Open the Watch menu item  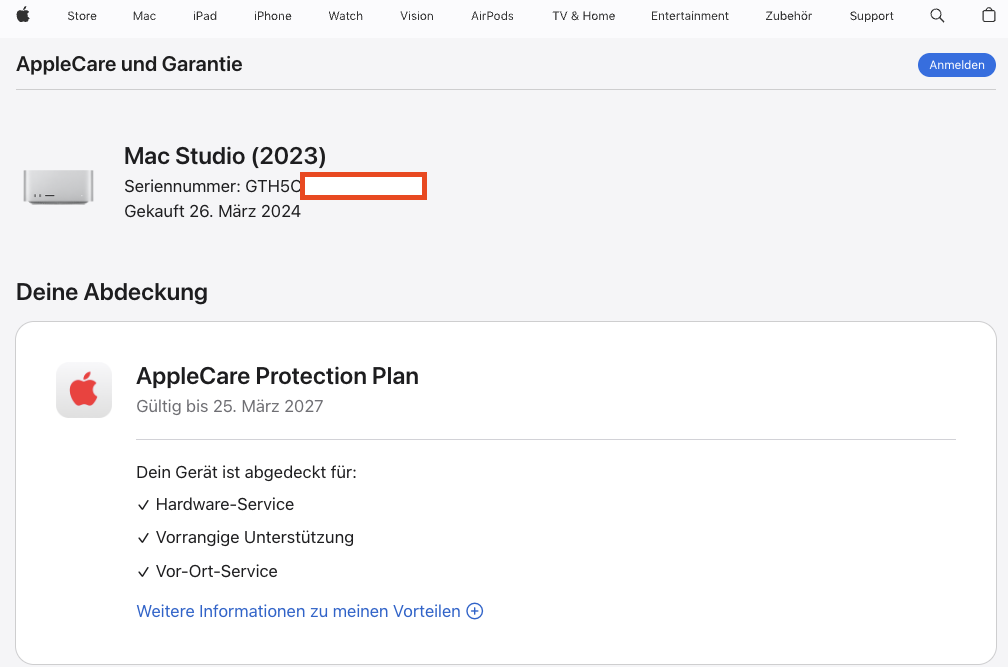345,16
